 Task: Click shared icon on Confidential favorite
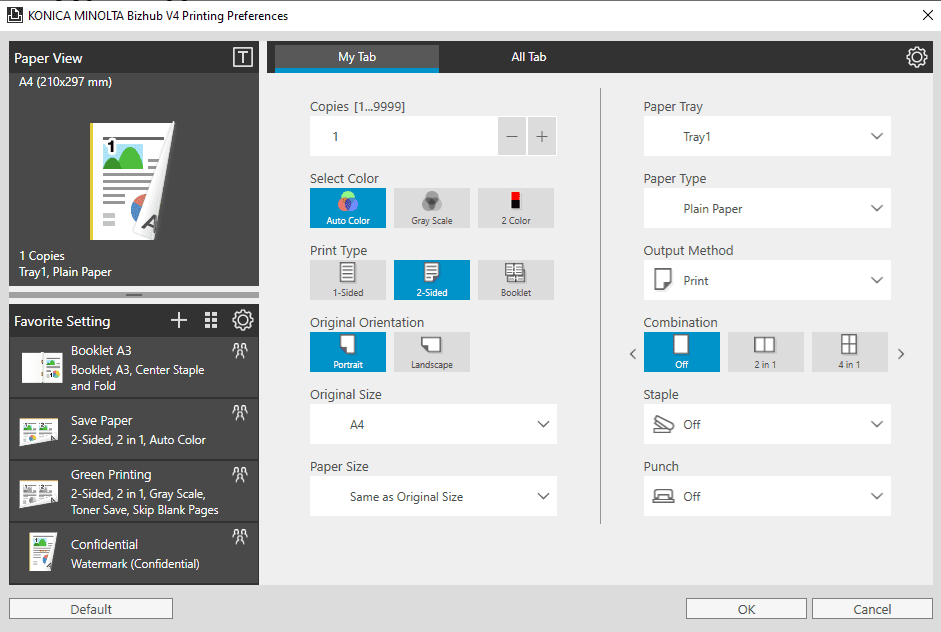click(240, 536)
